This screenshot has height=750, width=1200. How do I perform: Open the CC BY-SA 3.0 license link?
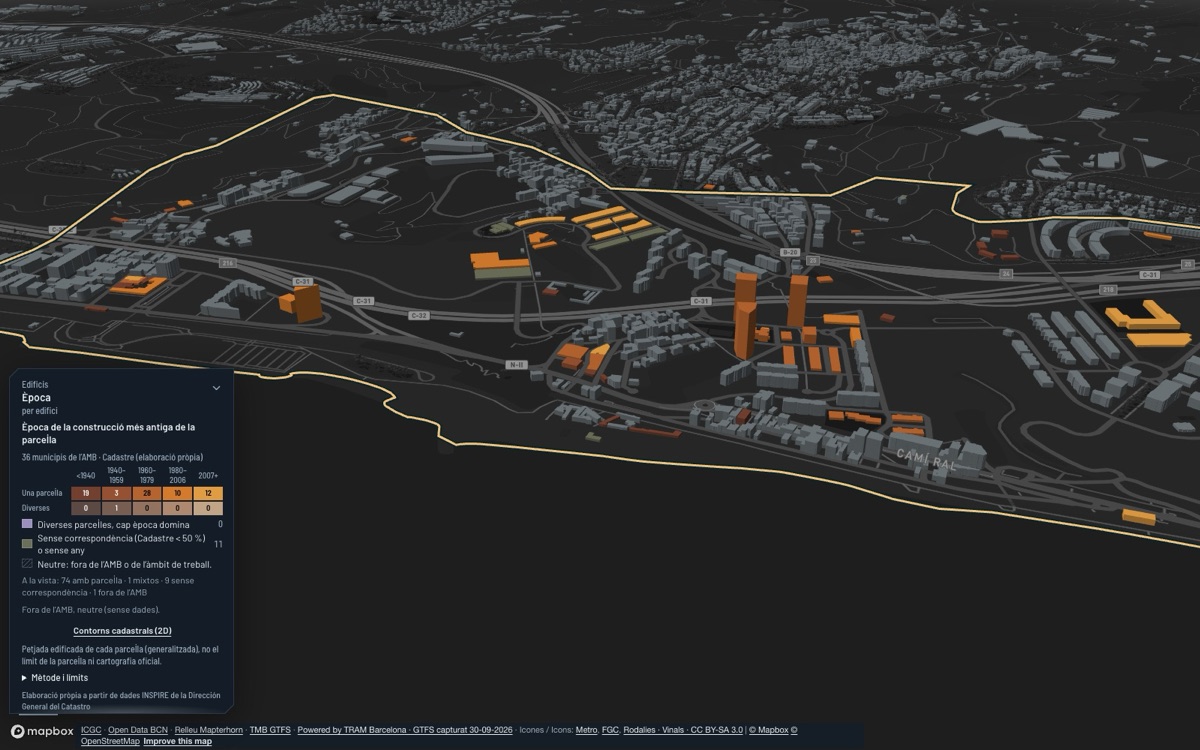tap(717, 730)
